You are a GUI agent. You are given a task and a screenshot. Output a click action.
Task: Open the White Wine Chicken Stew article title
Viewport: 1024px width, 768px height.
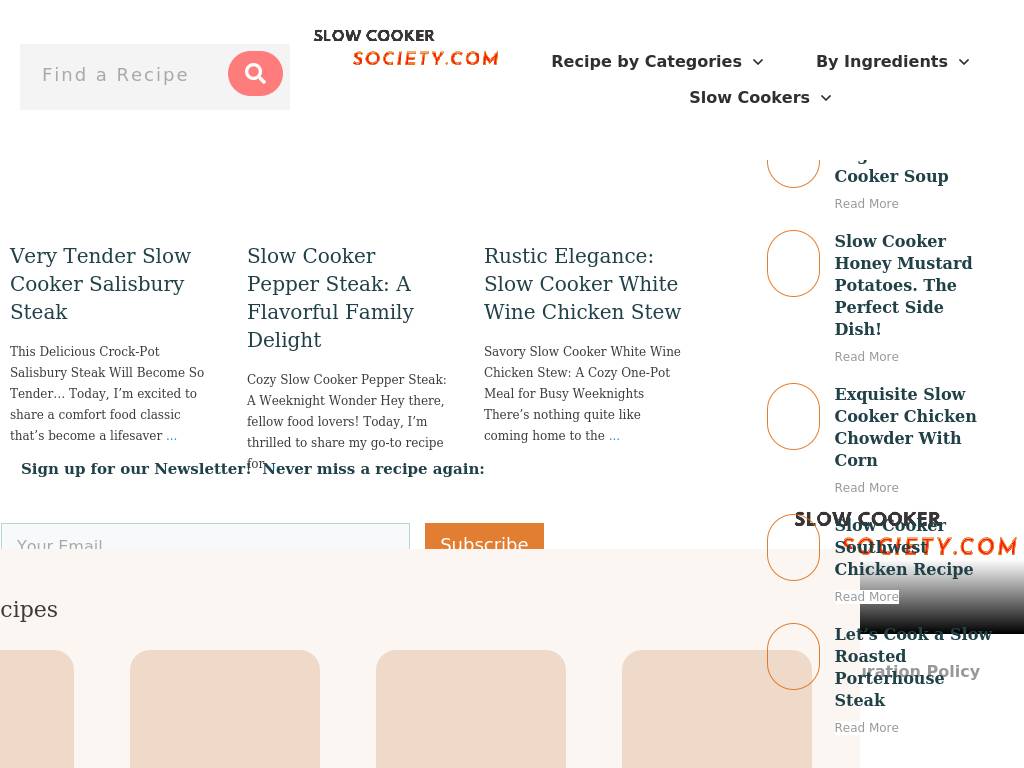tap(582, 284)
